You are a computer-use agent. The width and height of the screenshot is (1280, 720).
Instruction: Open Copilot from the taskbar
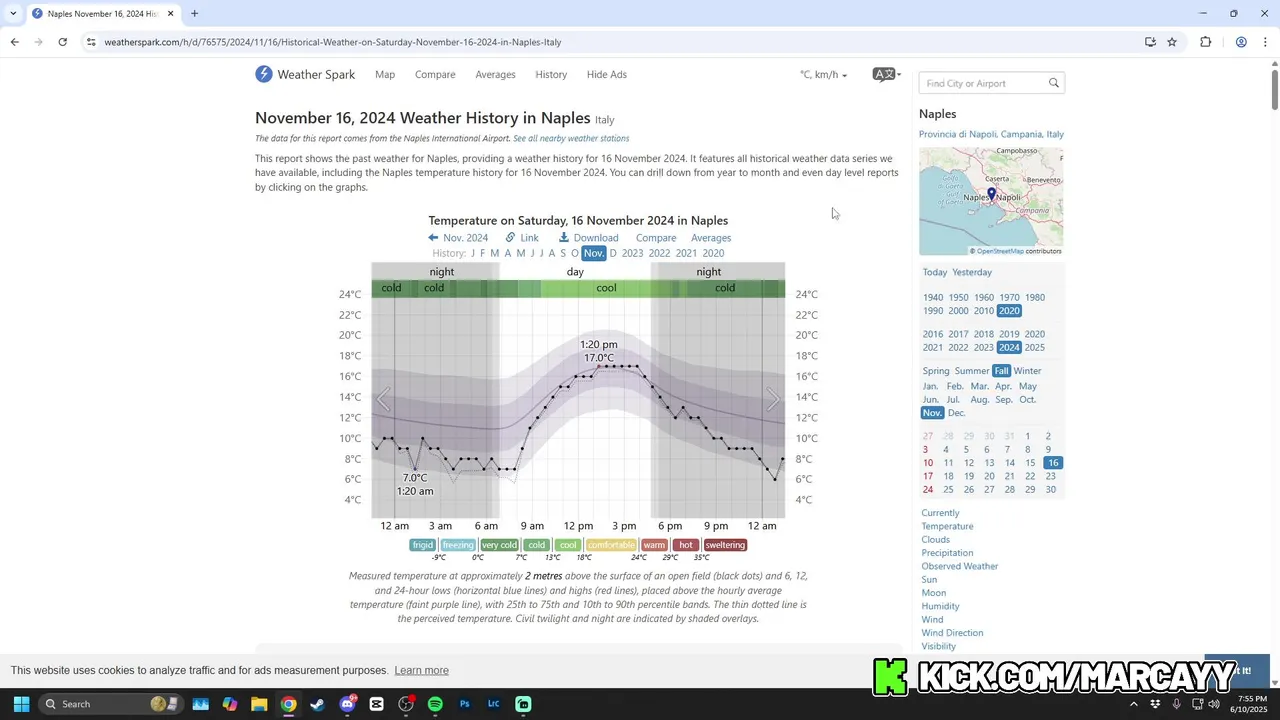pos(230,704)
